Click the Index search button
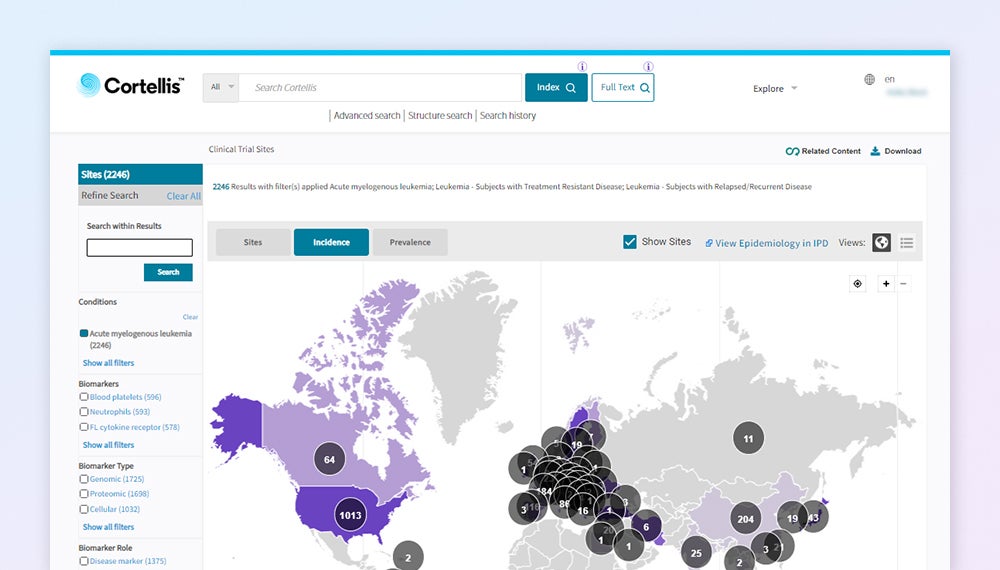The width and height of the screenshot is (1000, 570). click(x=556, y=87)
